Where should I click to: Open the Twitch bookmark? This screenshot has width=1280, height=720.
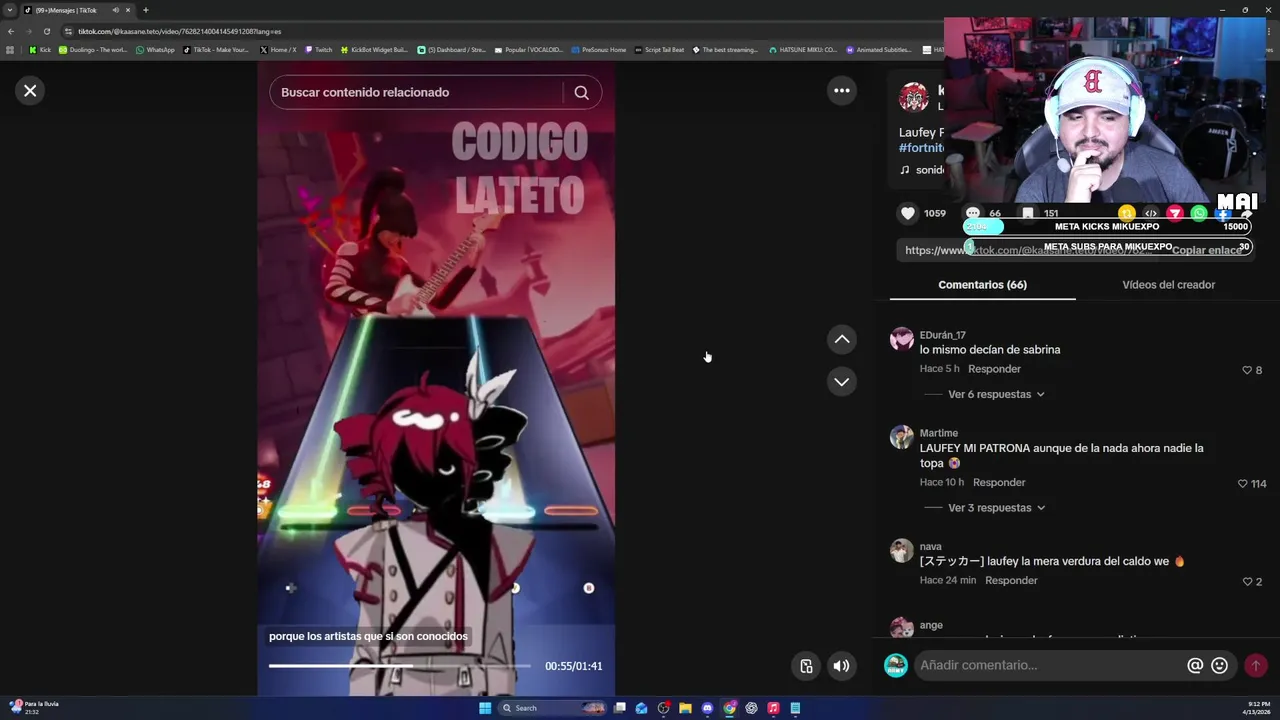(x=319, y=50)
